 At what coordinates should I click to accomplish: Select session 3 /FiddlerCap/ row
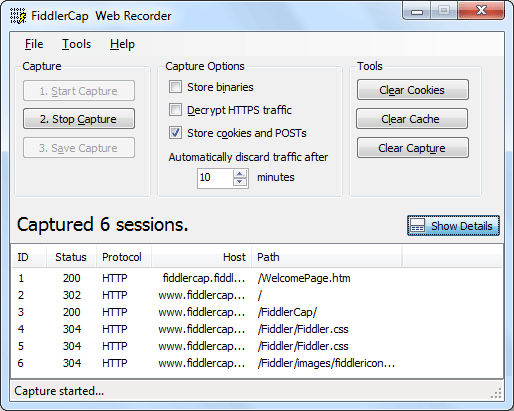pos(257,312)
